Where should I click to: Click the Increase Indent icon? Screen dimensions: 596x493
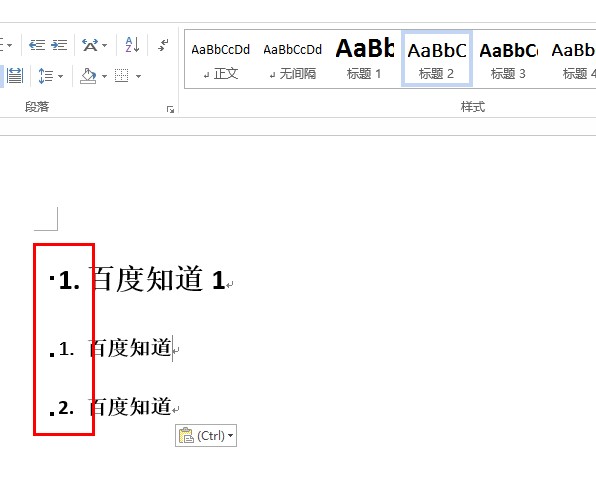(x=59, y=45)
